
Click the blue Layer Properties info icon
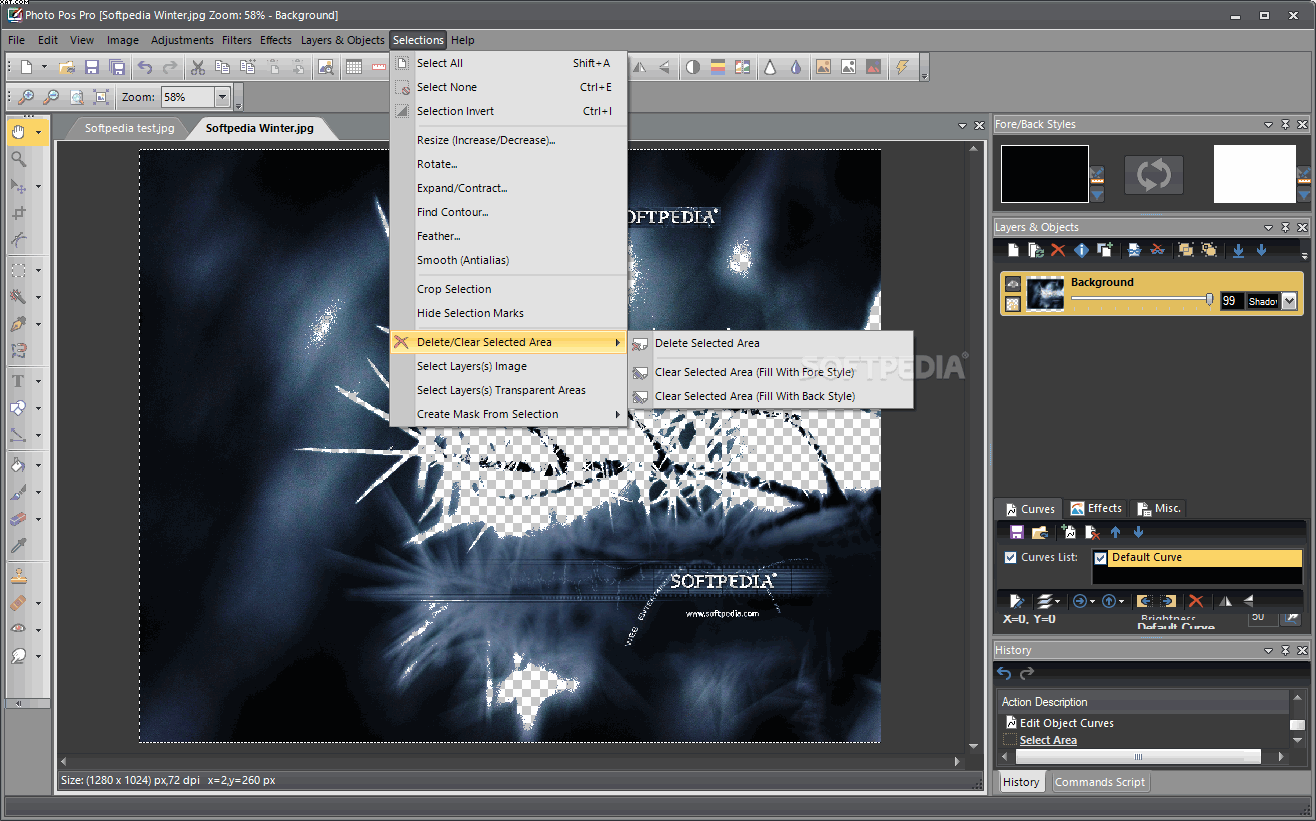[1081, 250]
